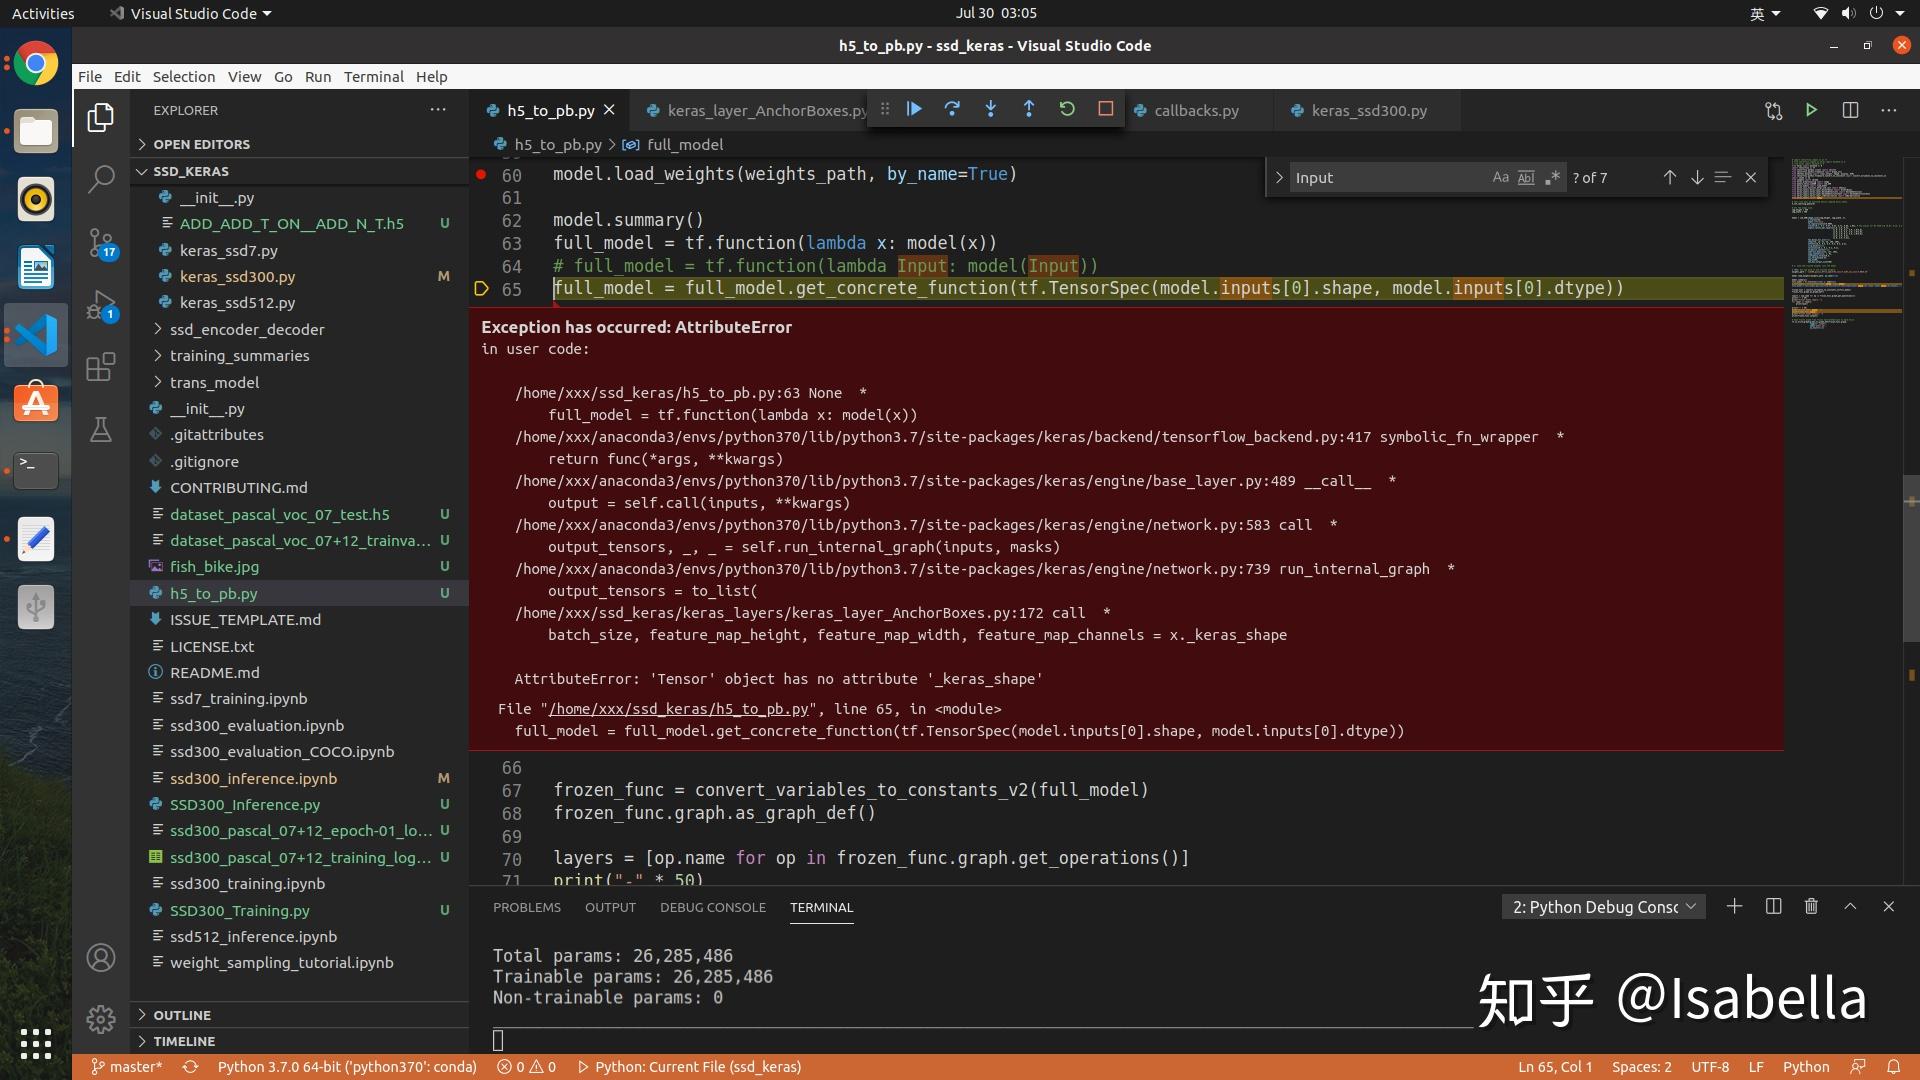Open the Source Control view

click(101, 243)
